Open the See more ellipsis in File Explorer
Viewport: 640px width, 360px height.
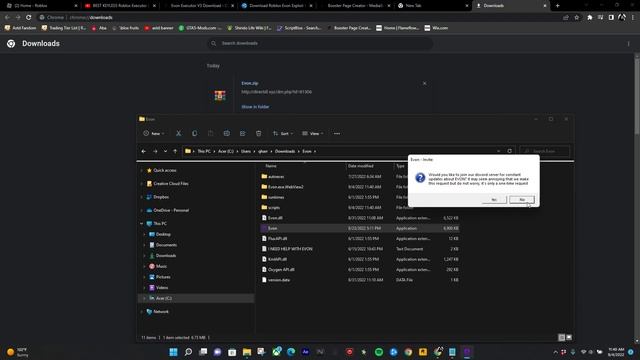[x=337, y=133]
